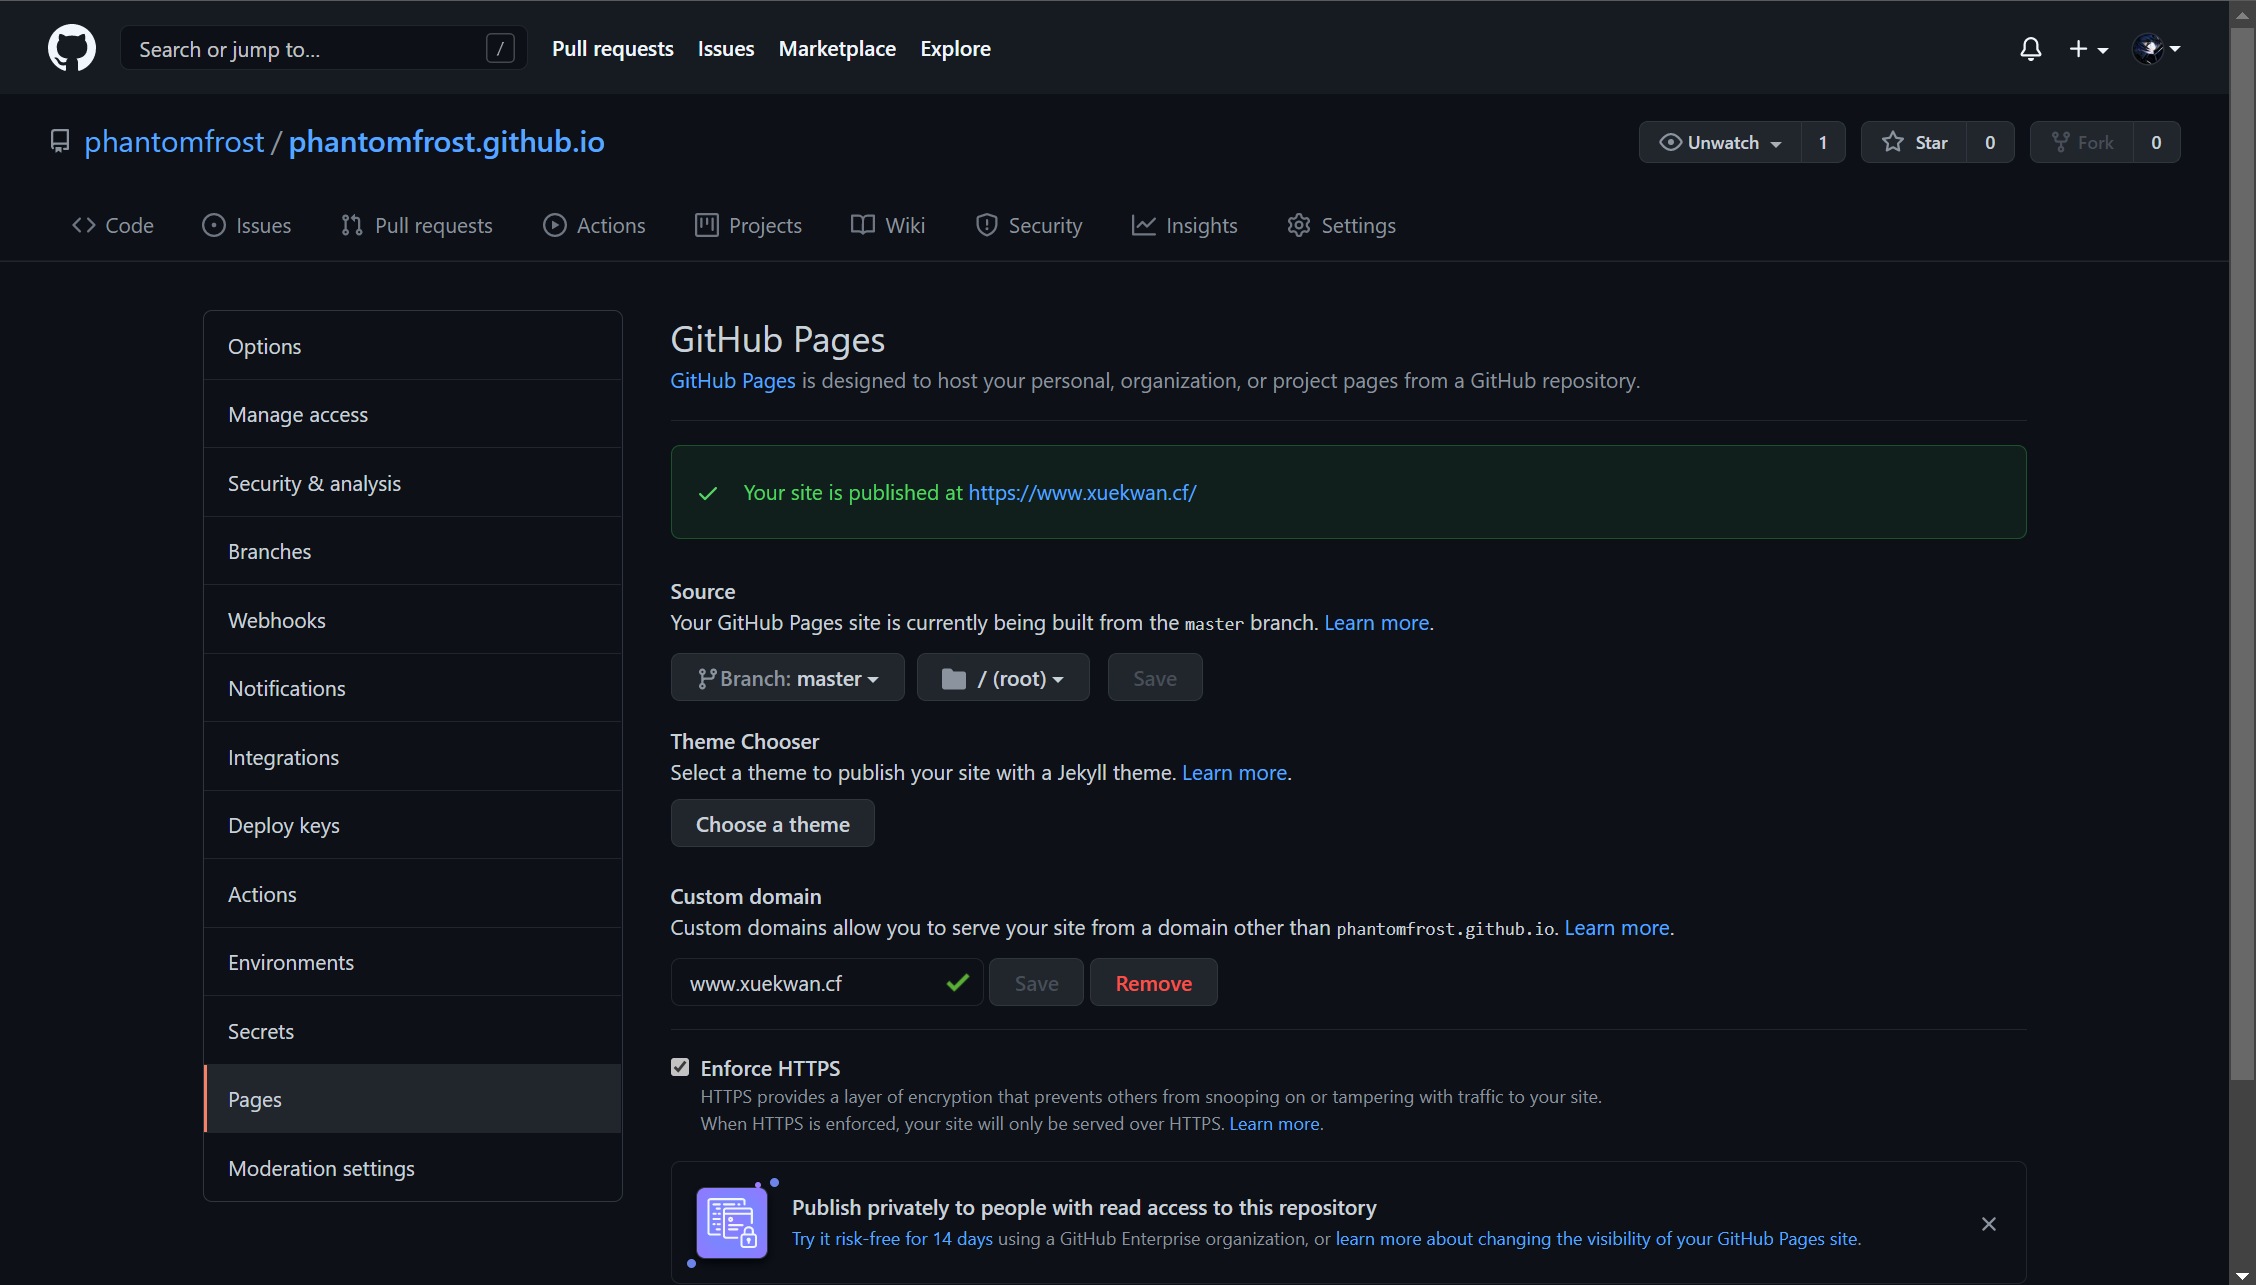Open the phantomfrost.github.io repository link
The width and height of the screenshot is (2256, 1285).
pyautogui.click(x=447, y=142)
